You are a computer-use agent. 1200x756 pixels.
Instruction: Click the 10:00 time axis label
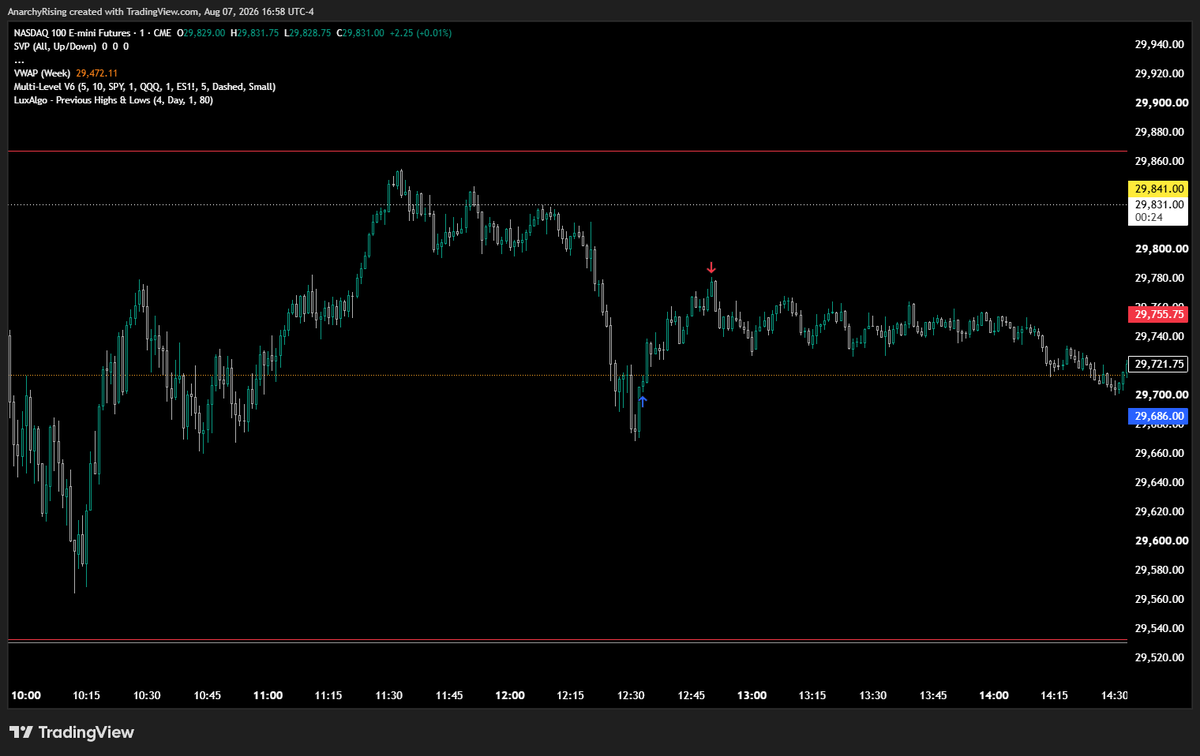(x=25, y=695)
